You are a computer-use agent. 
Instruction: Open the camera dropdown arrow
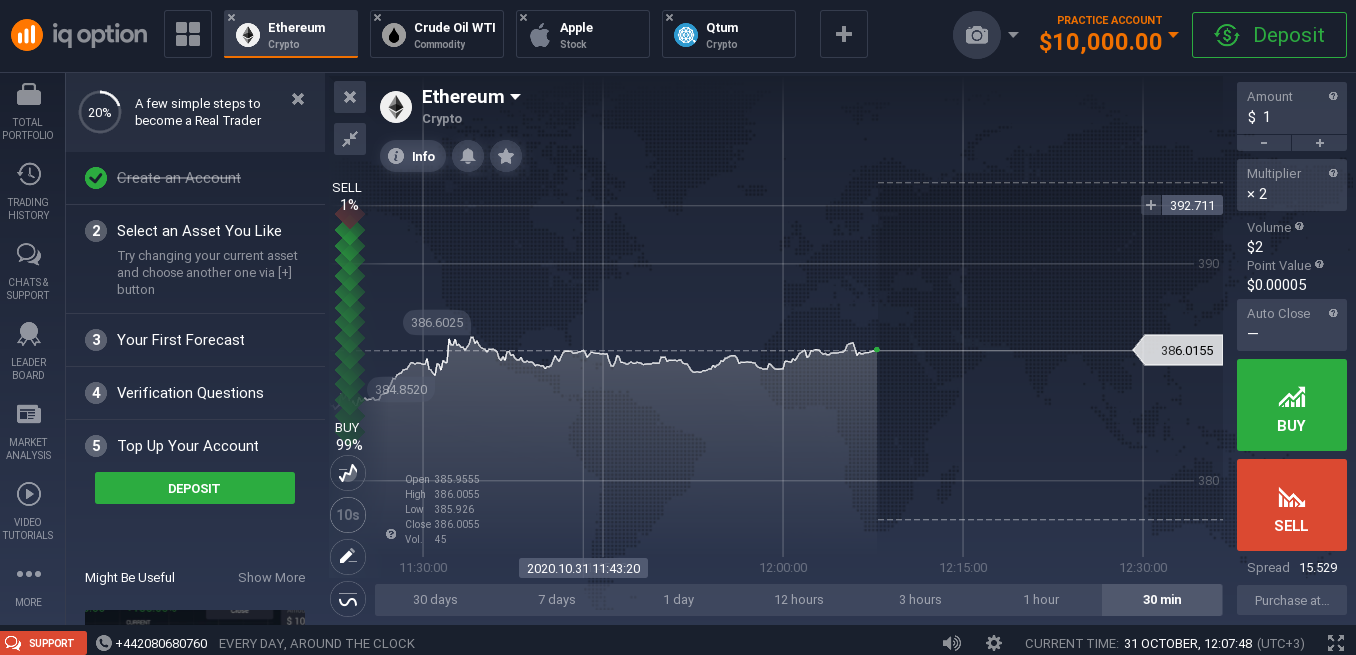1013,35
